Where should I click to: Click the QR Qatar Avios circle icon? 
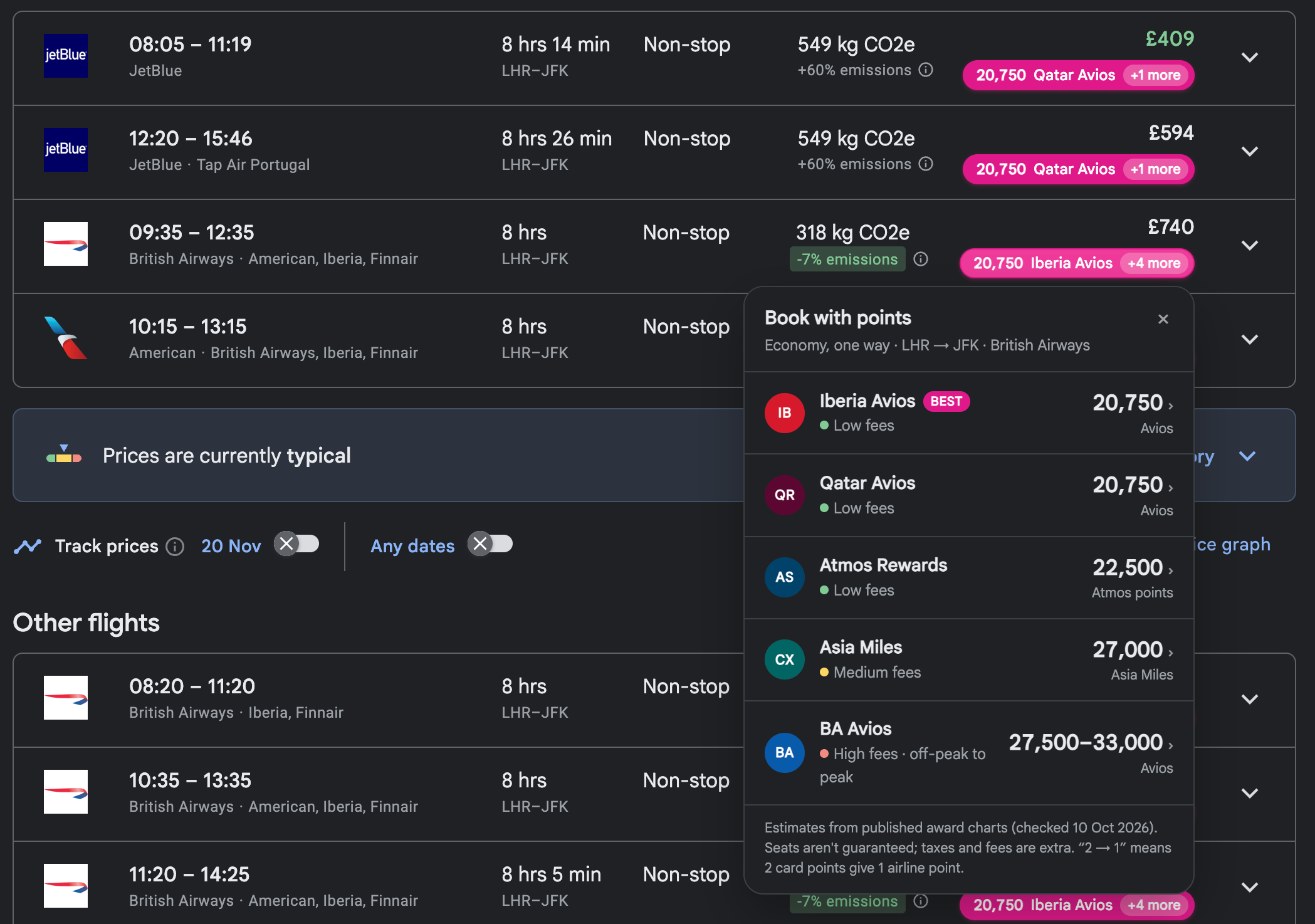(x=785, y=495)
